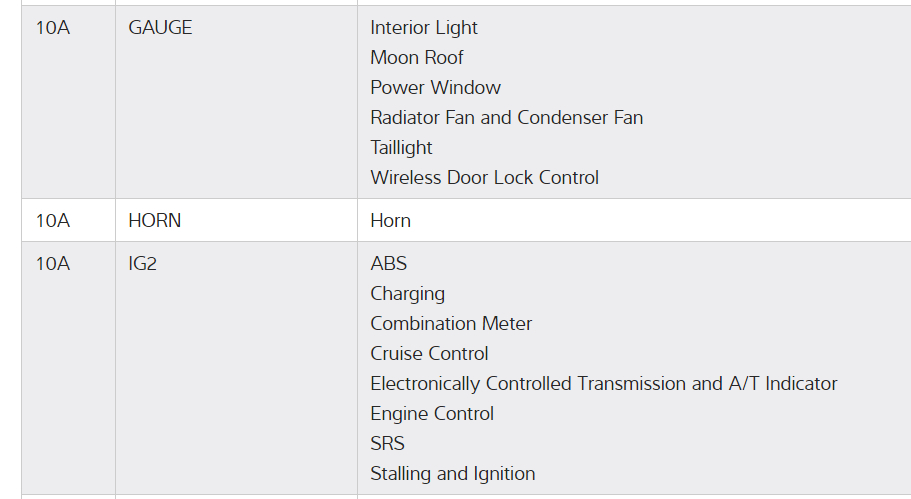Select the uppercase HORN fuse name cell
The image size is (911, 499).
155,221
